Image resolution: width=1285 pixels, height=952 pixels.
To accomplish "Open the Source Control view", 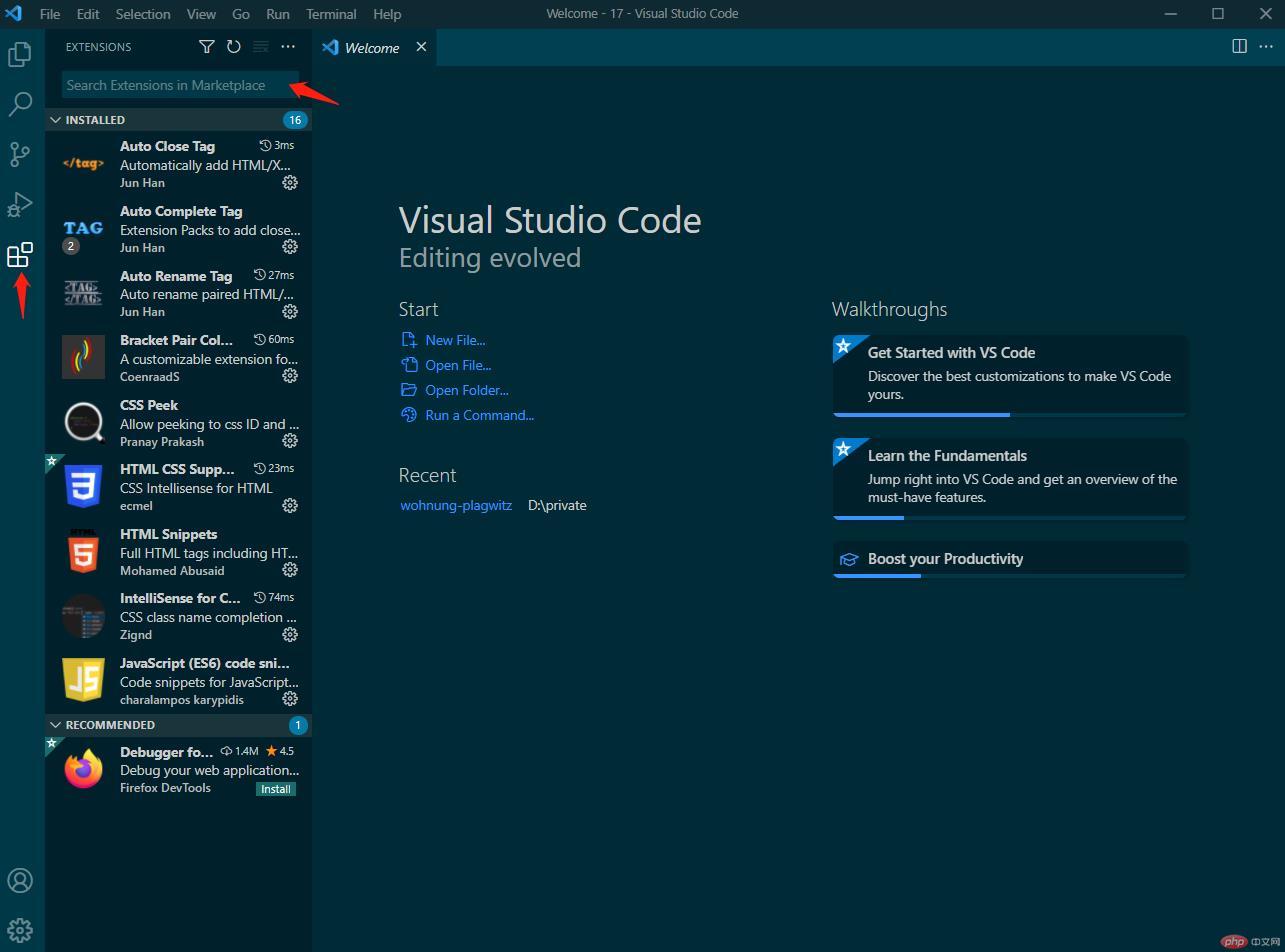I will click(20, 154).
